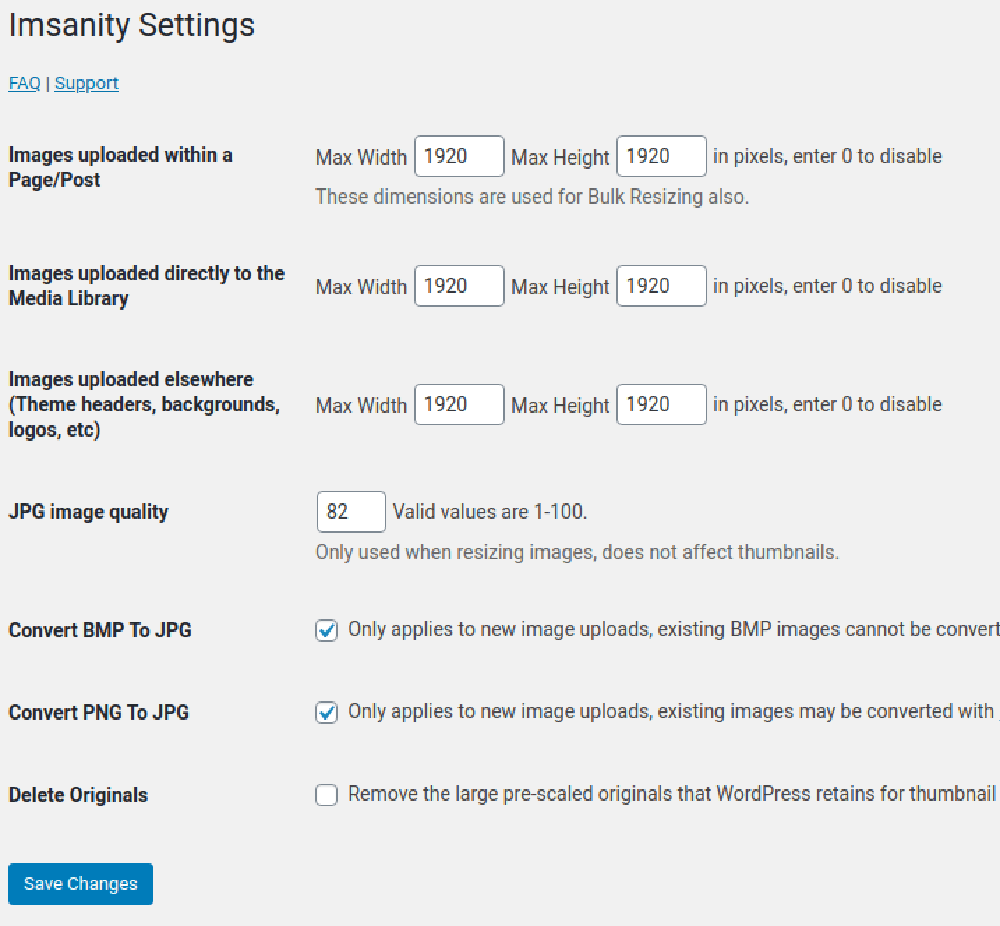Screen dimensions: 1000x926
Task: Click the JPG image quality label
Action: [x=88, y=511]
